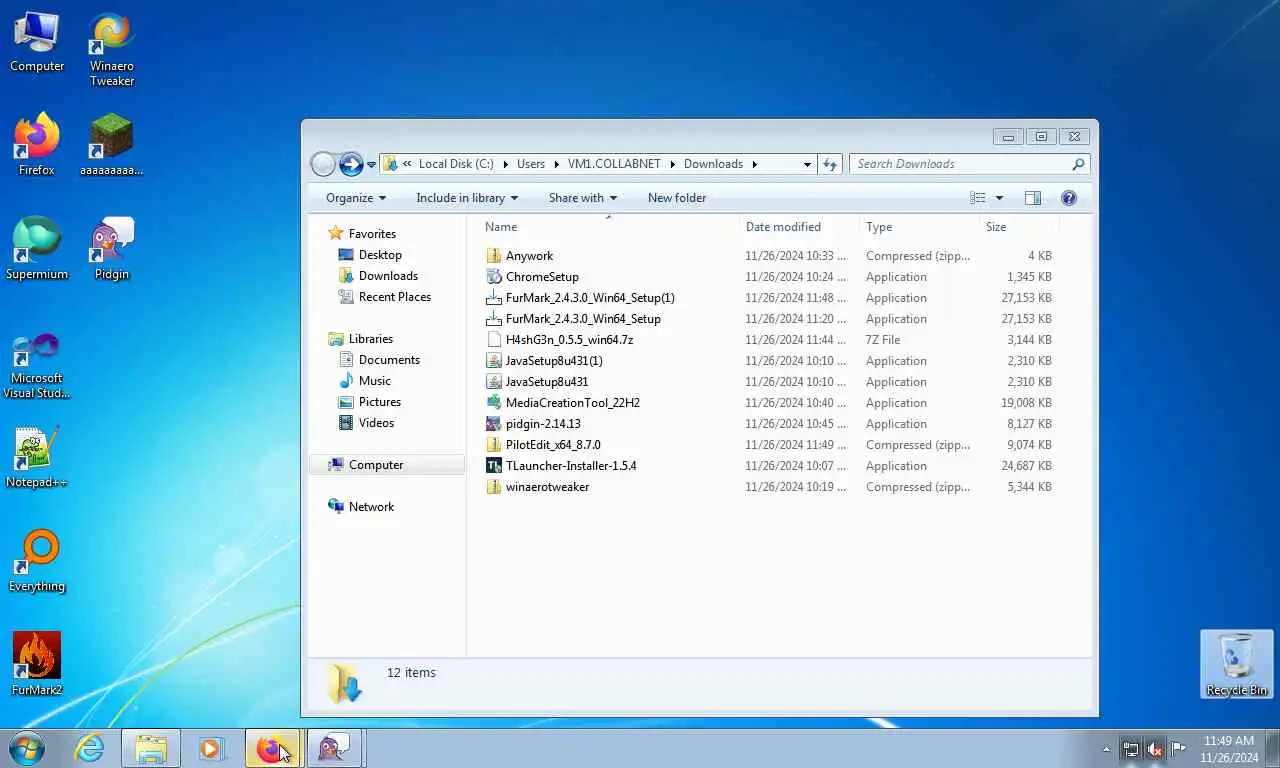The height and width of the screenshot is (768, 1280).
Task: Open the Include in library menu
Action: [x=467, y=198]
